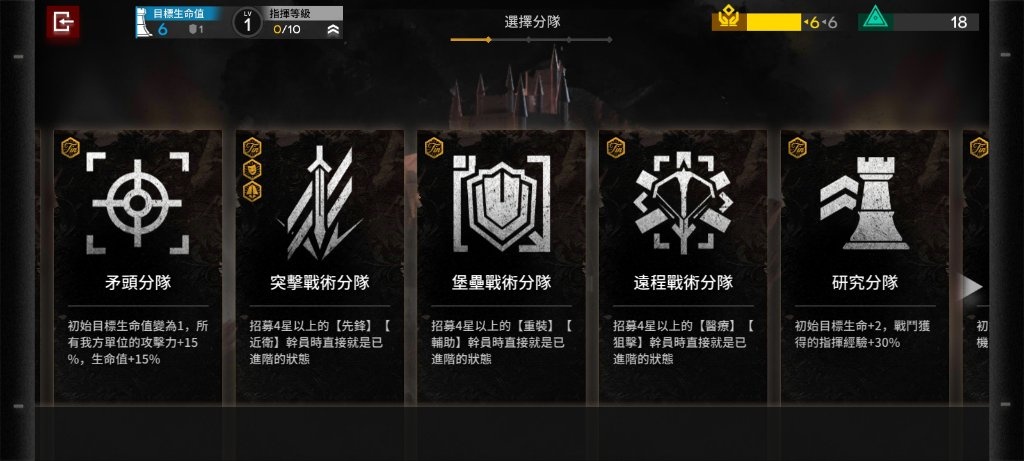Image resolution: width=1024 pixels, height=461 pixels.
Task: Show more squads with right arrow
Action: point(972,287)
